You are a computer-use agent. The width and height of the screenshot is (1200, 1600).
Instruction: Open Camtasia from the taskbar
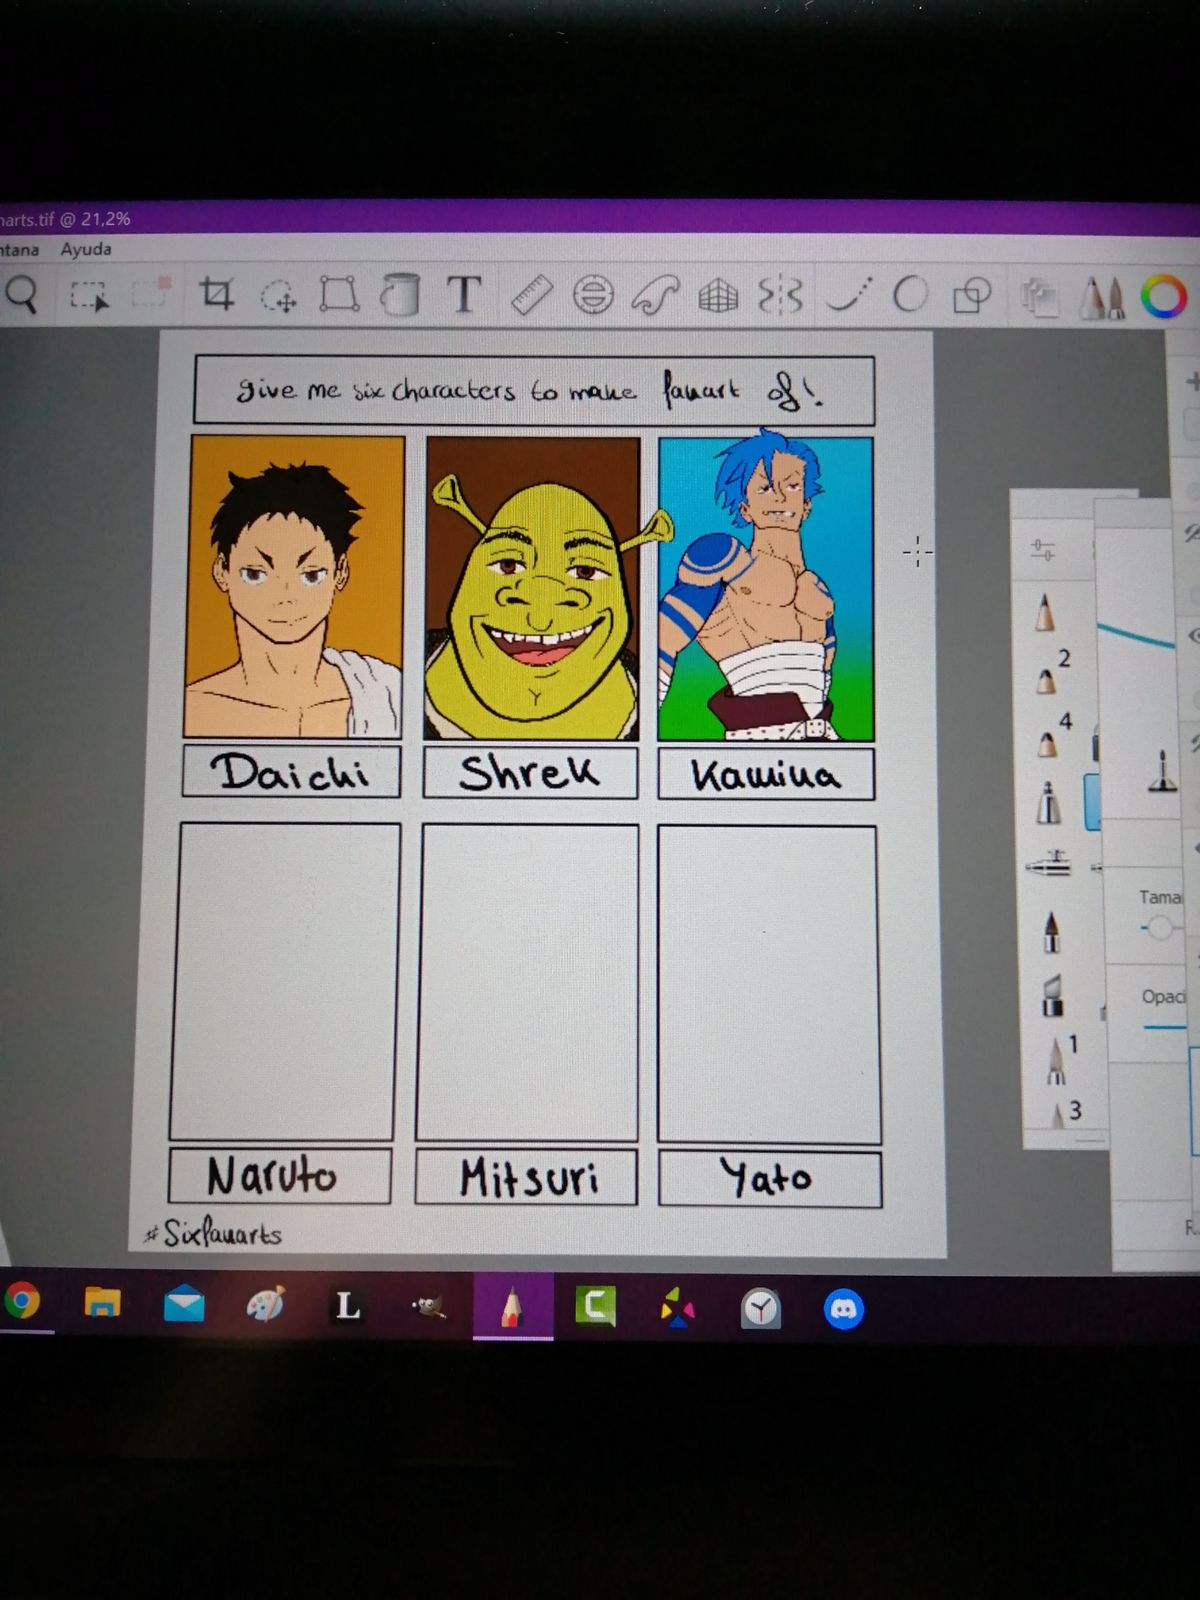click(595, 1307)
